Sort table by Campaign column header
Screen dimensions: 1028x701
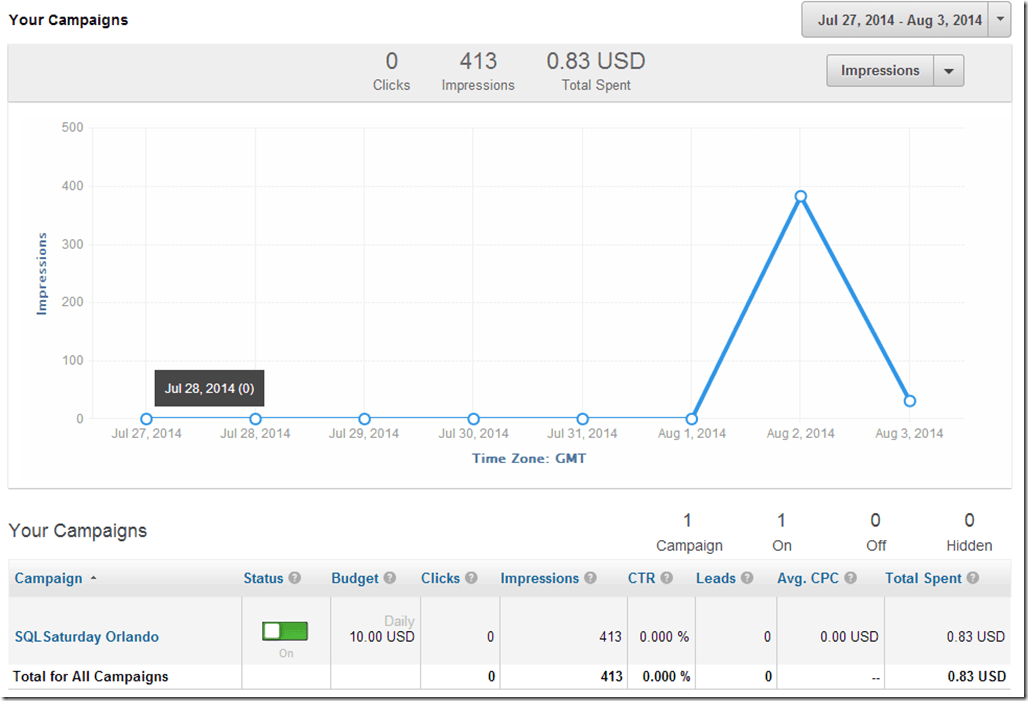48,578
